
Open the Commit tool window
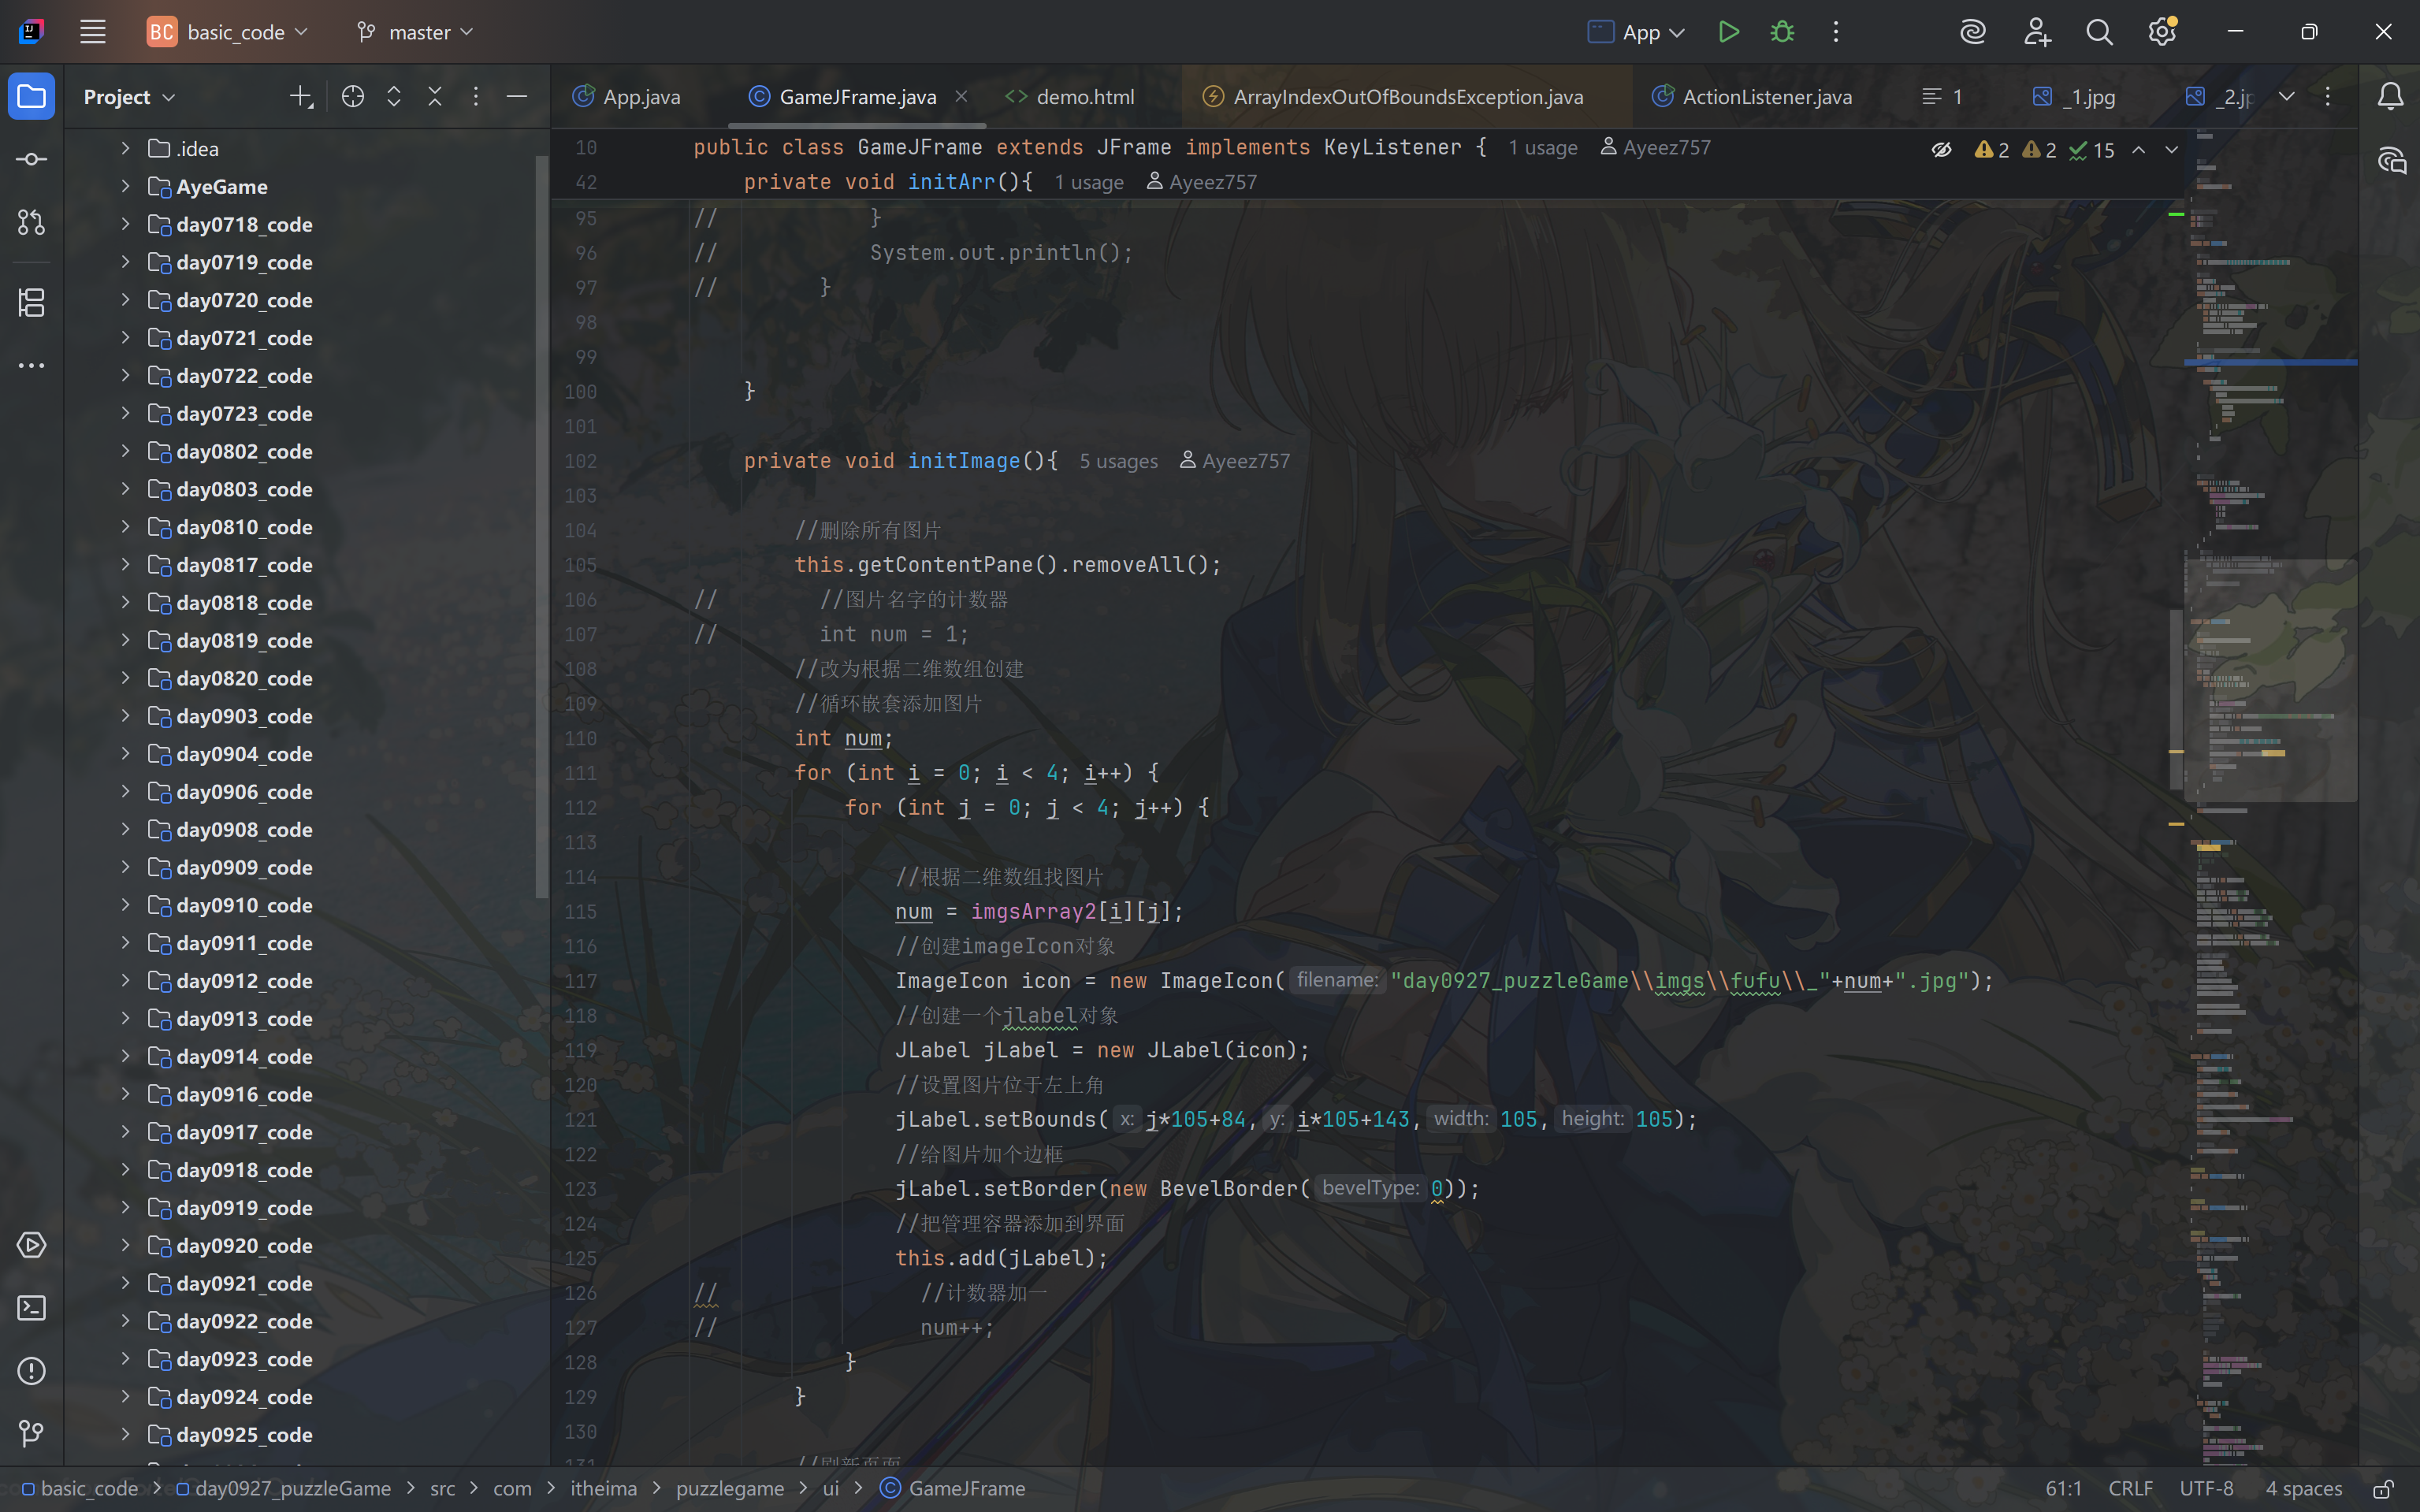click(x=32, y=160)
